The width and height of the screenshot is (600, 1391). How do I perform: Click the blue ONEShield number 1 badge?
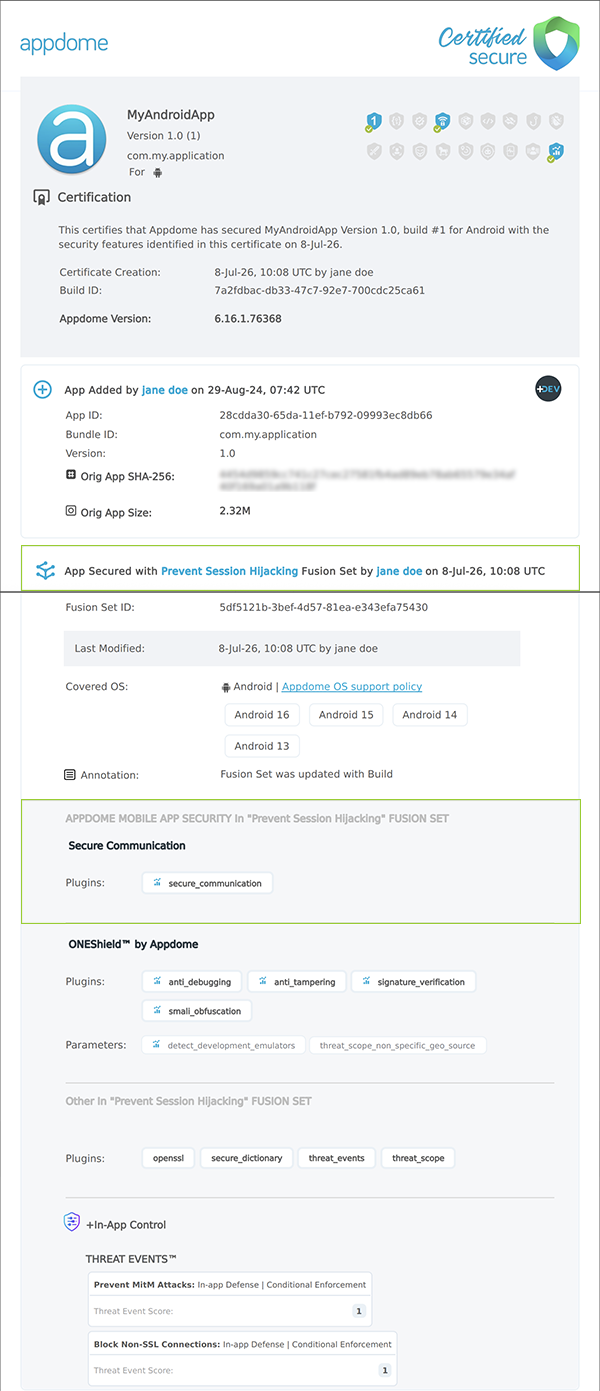point(374,122)
